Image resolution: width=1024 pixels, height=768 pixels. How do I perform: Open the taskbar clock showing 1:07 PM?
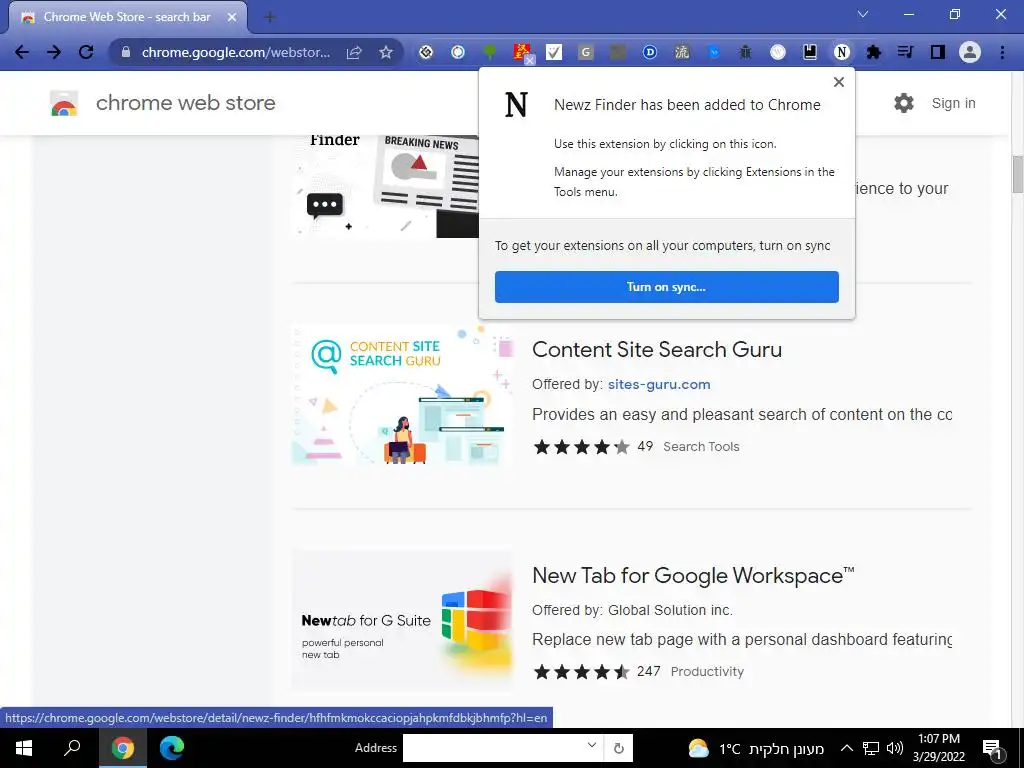(939, 748)
